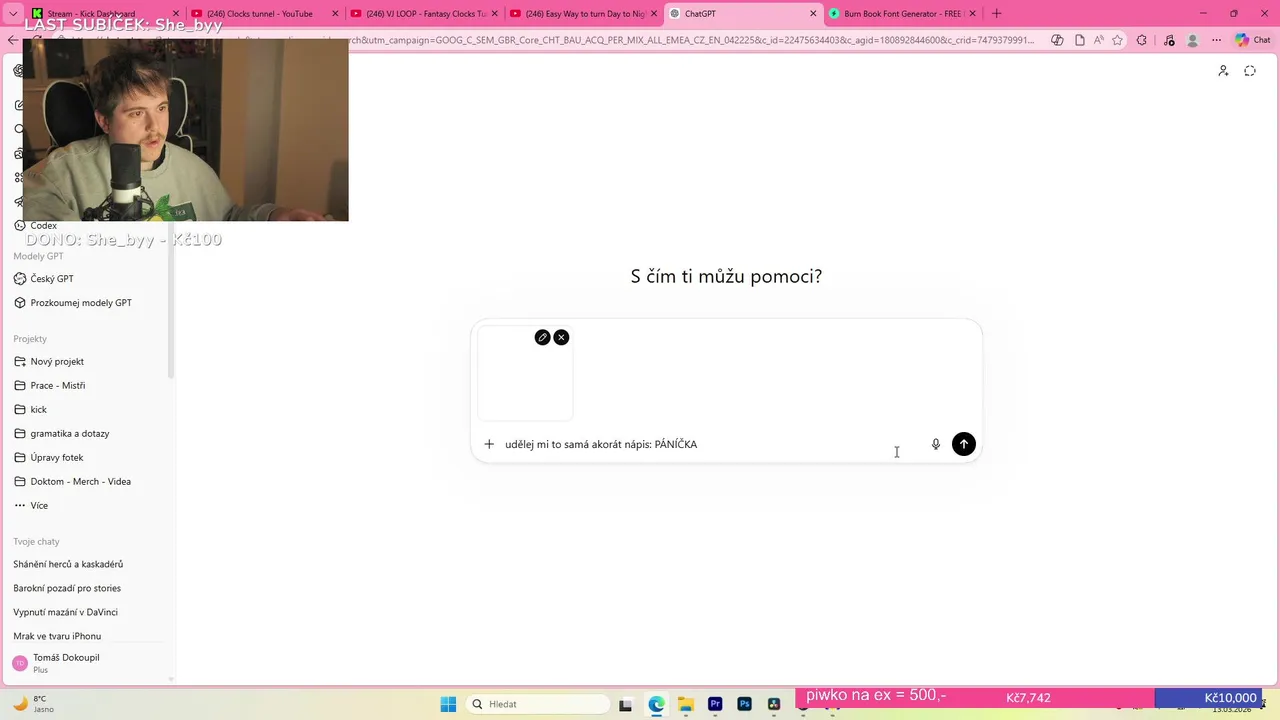Close the ChatGPT tab

tap(812, 14)
